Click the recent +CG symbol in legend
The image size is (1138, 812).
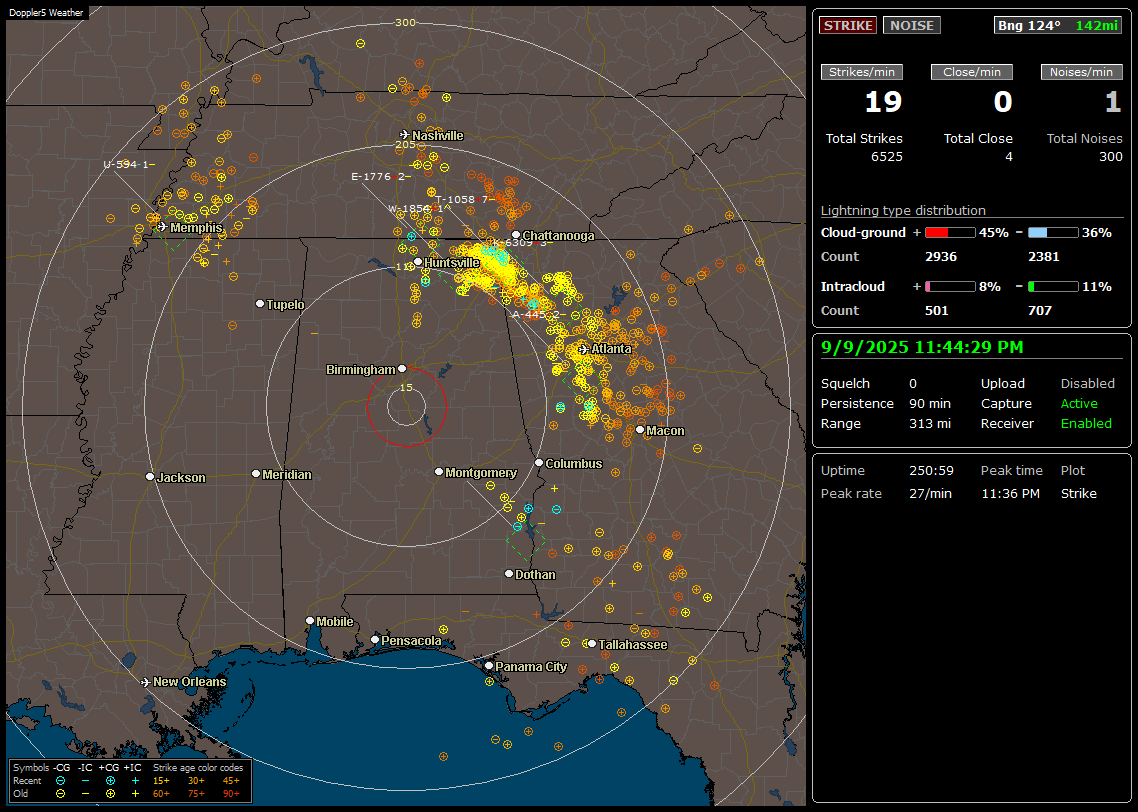point(110,781)
